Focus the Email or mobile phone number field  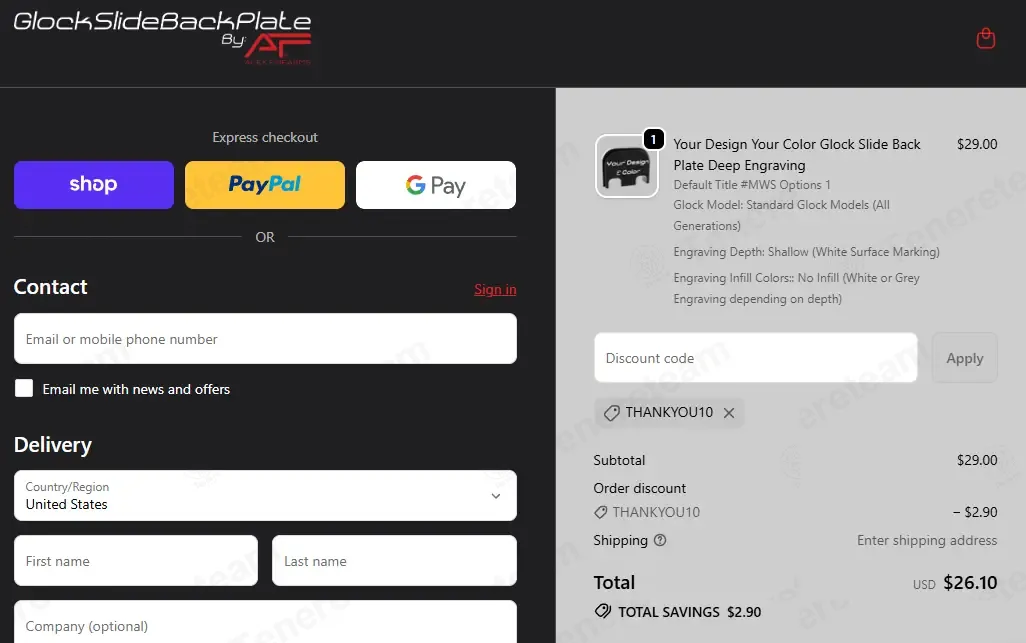coord(265,339)
